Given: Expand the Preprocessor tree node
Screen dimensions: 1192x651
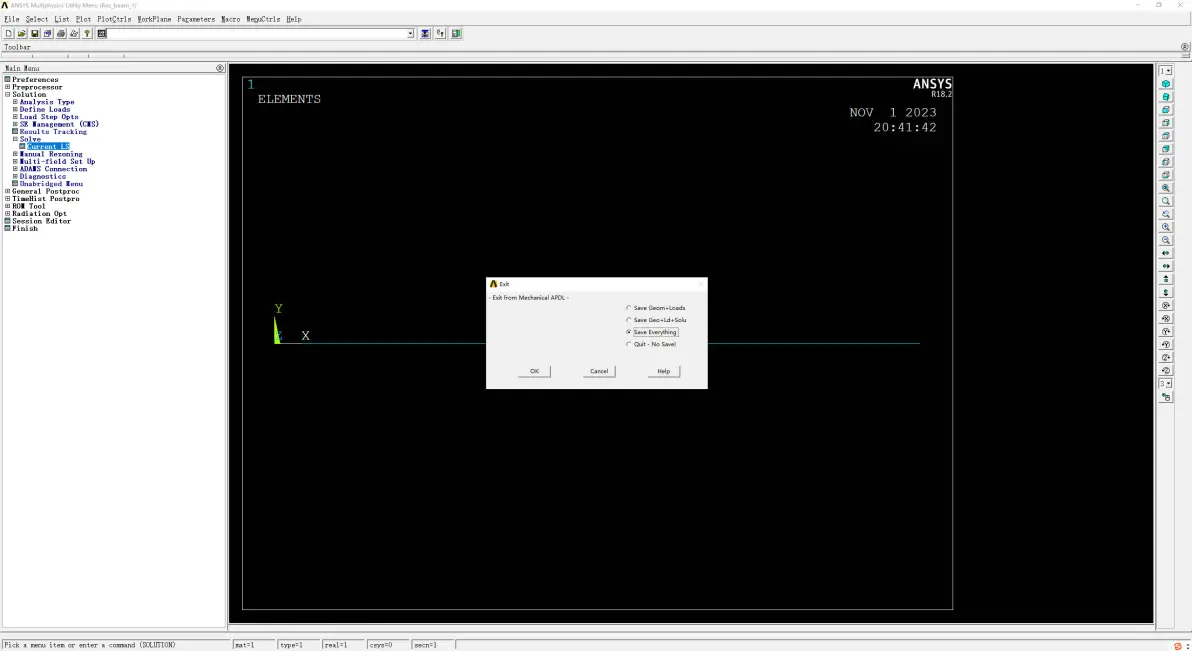Looking at the screenshot, I should point(8,87).
